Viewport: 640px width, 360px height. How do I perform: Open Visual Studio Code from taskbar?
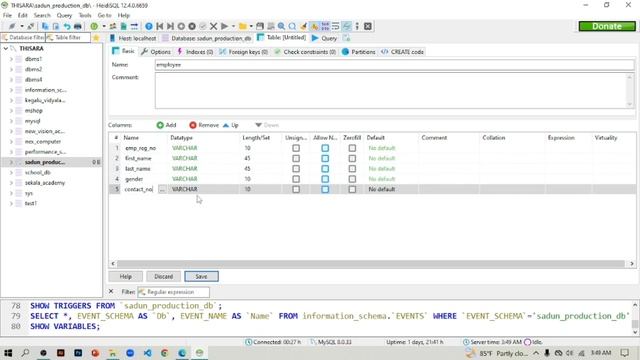(x=147, y=353)
